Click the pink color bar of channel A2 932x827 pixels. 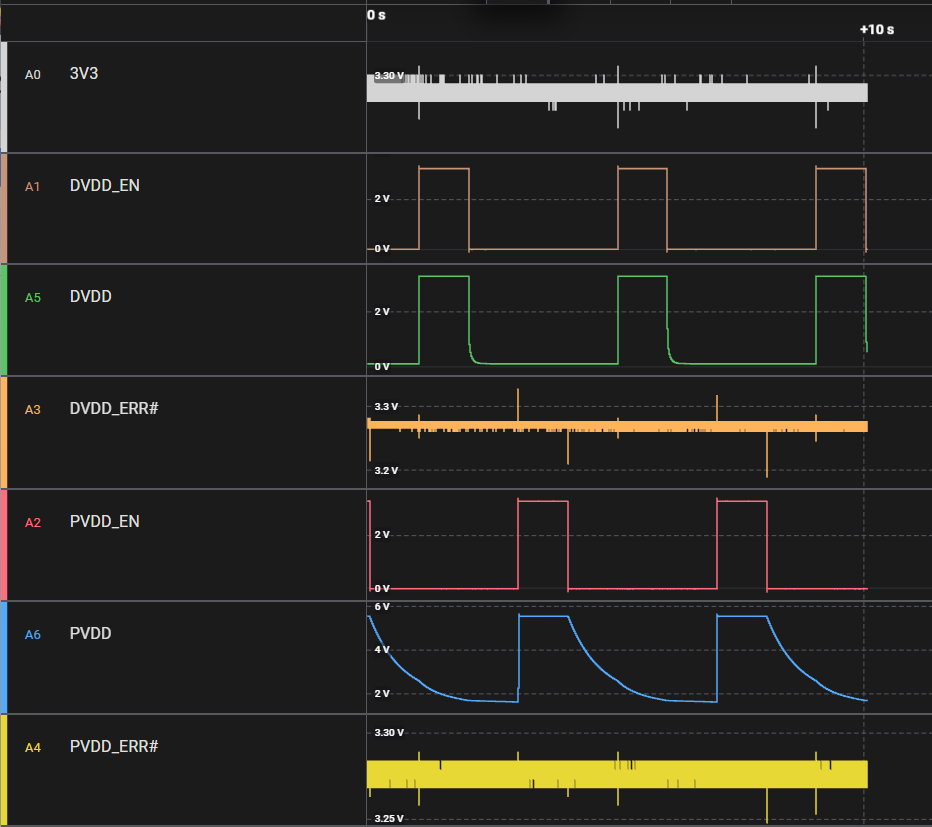point(4,545)
